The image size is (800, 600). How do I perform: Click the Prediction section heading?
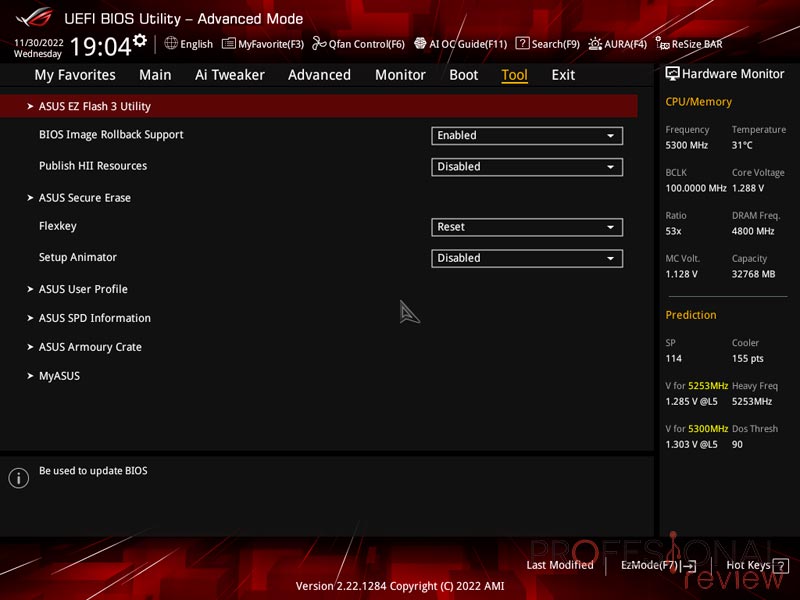(x=691, y=315)
